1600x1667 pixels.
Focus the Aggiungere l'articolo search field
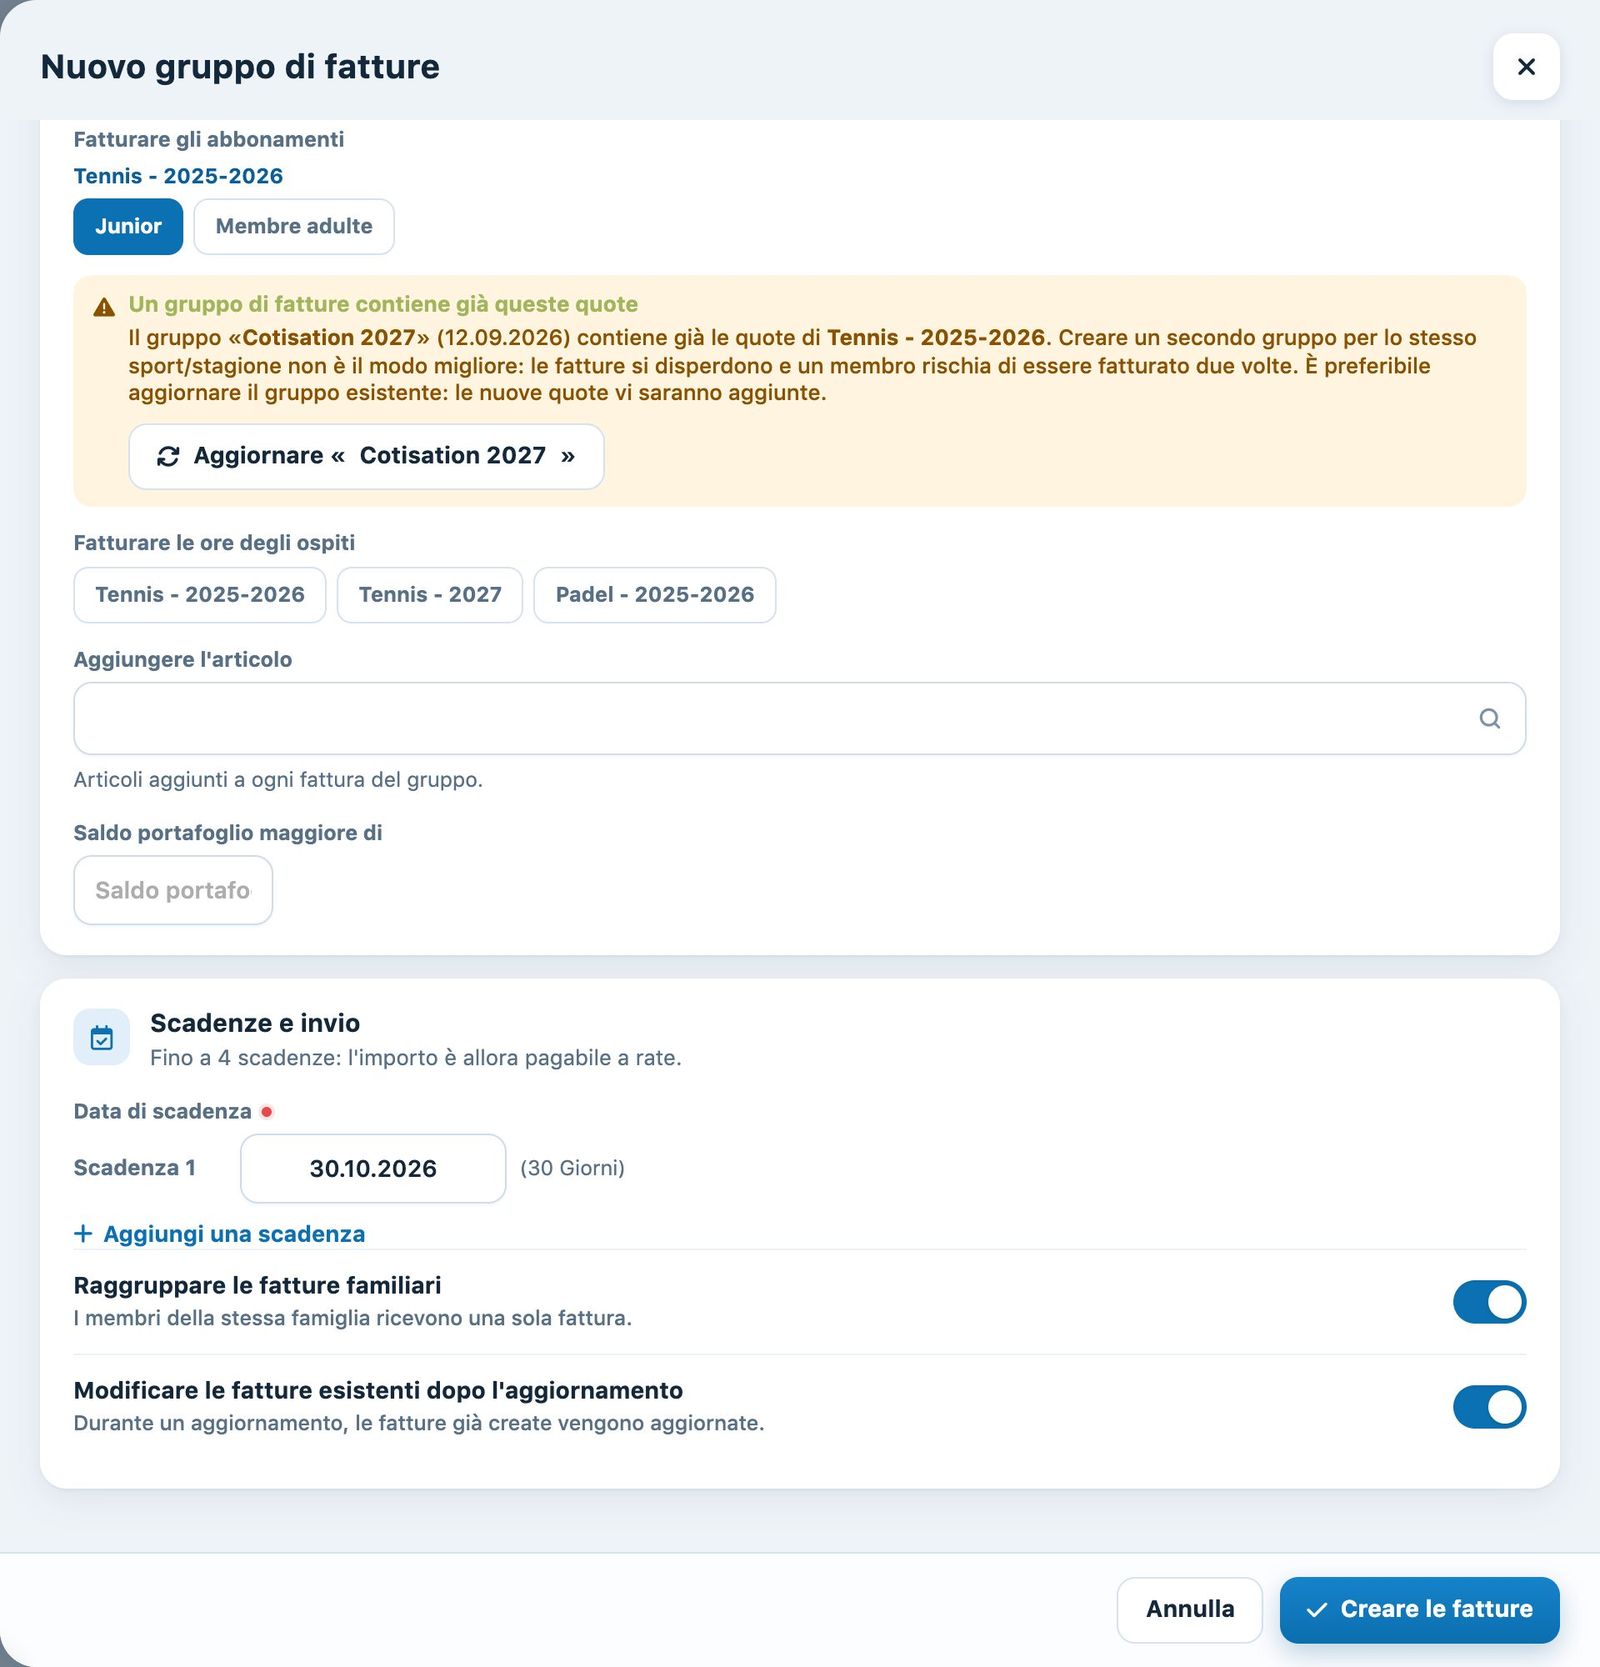pos(800,719)
